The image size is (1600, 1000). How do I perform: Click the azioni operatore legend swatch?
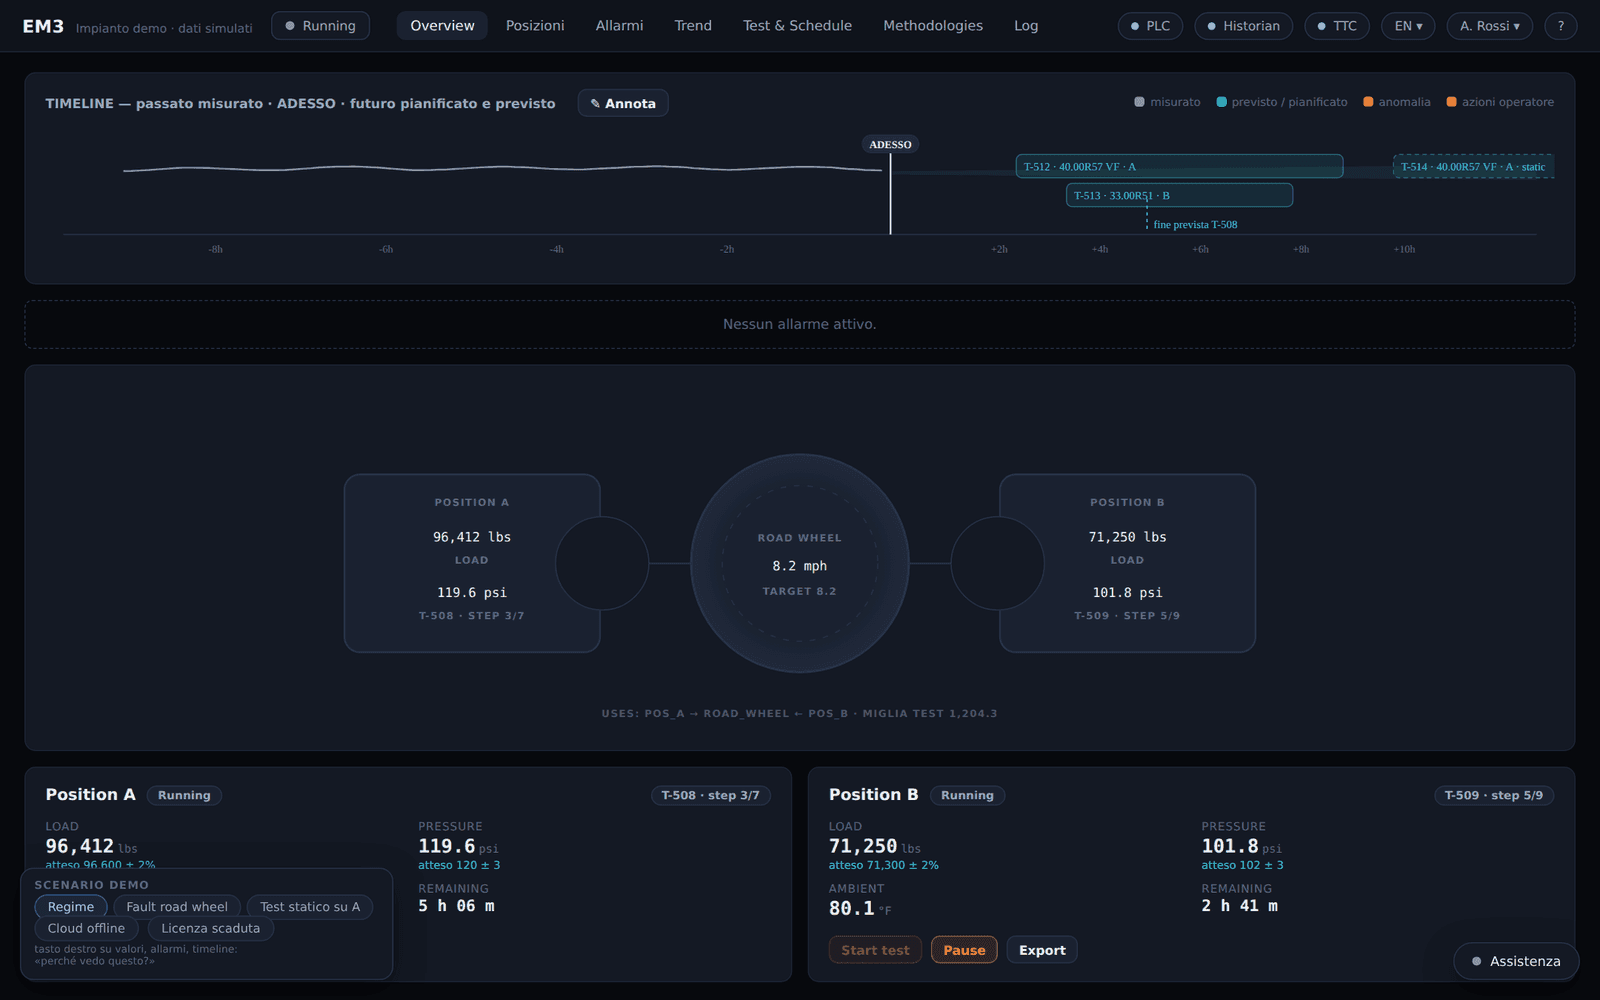pos(1451,102)
